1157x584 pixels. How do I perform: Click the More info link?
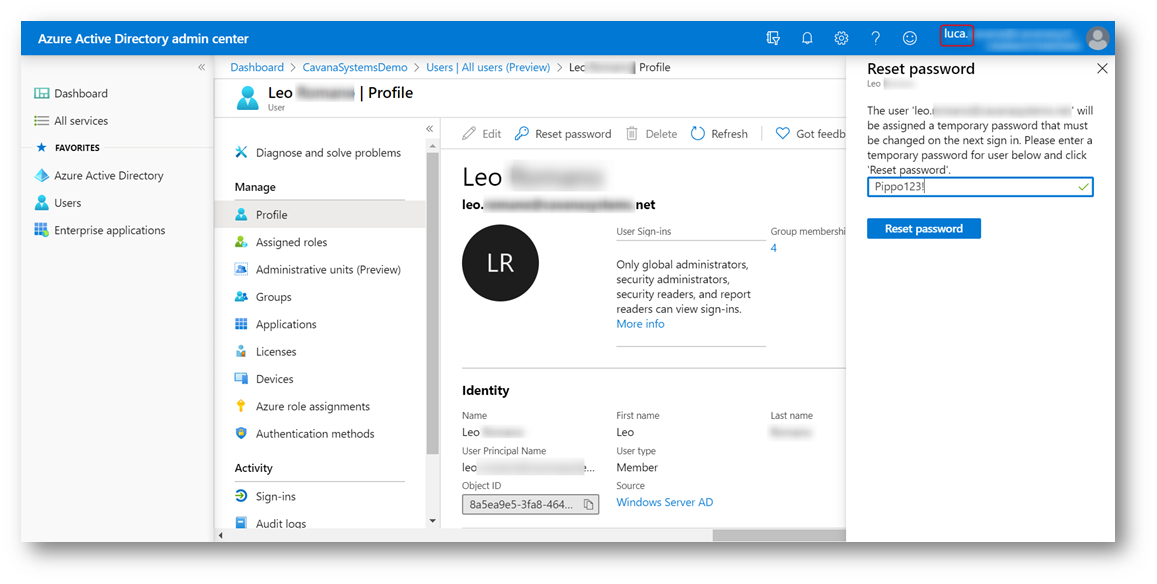pos(640,323)
